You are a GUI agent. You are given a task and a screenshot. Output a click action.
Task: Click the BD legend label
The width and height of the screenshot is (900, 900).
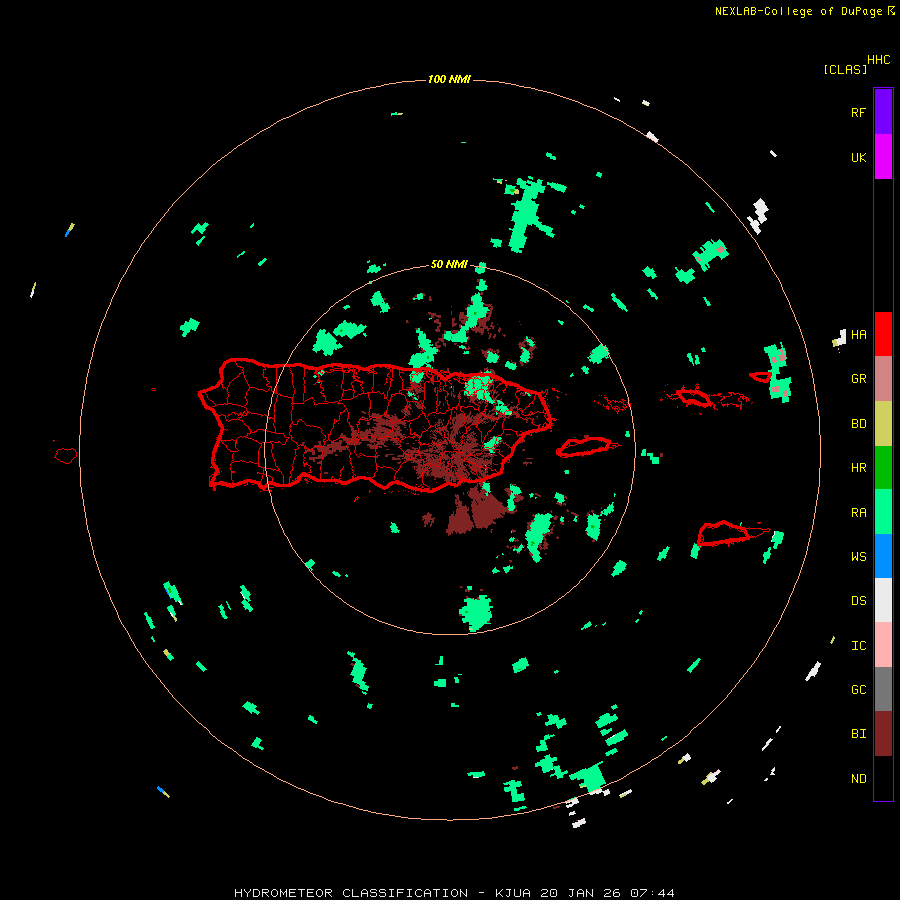858,424
